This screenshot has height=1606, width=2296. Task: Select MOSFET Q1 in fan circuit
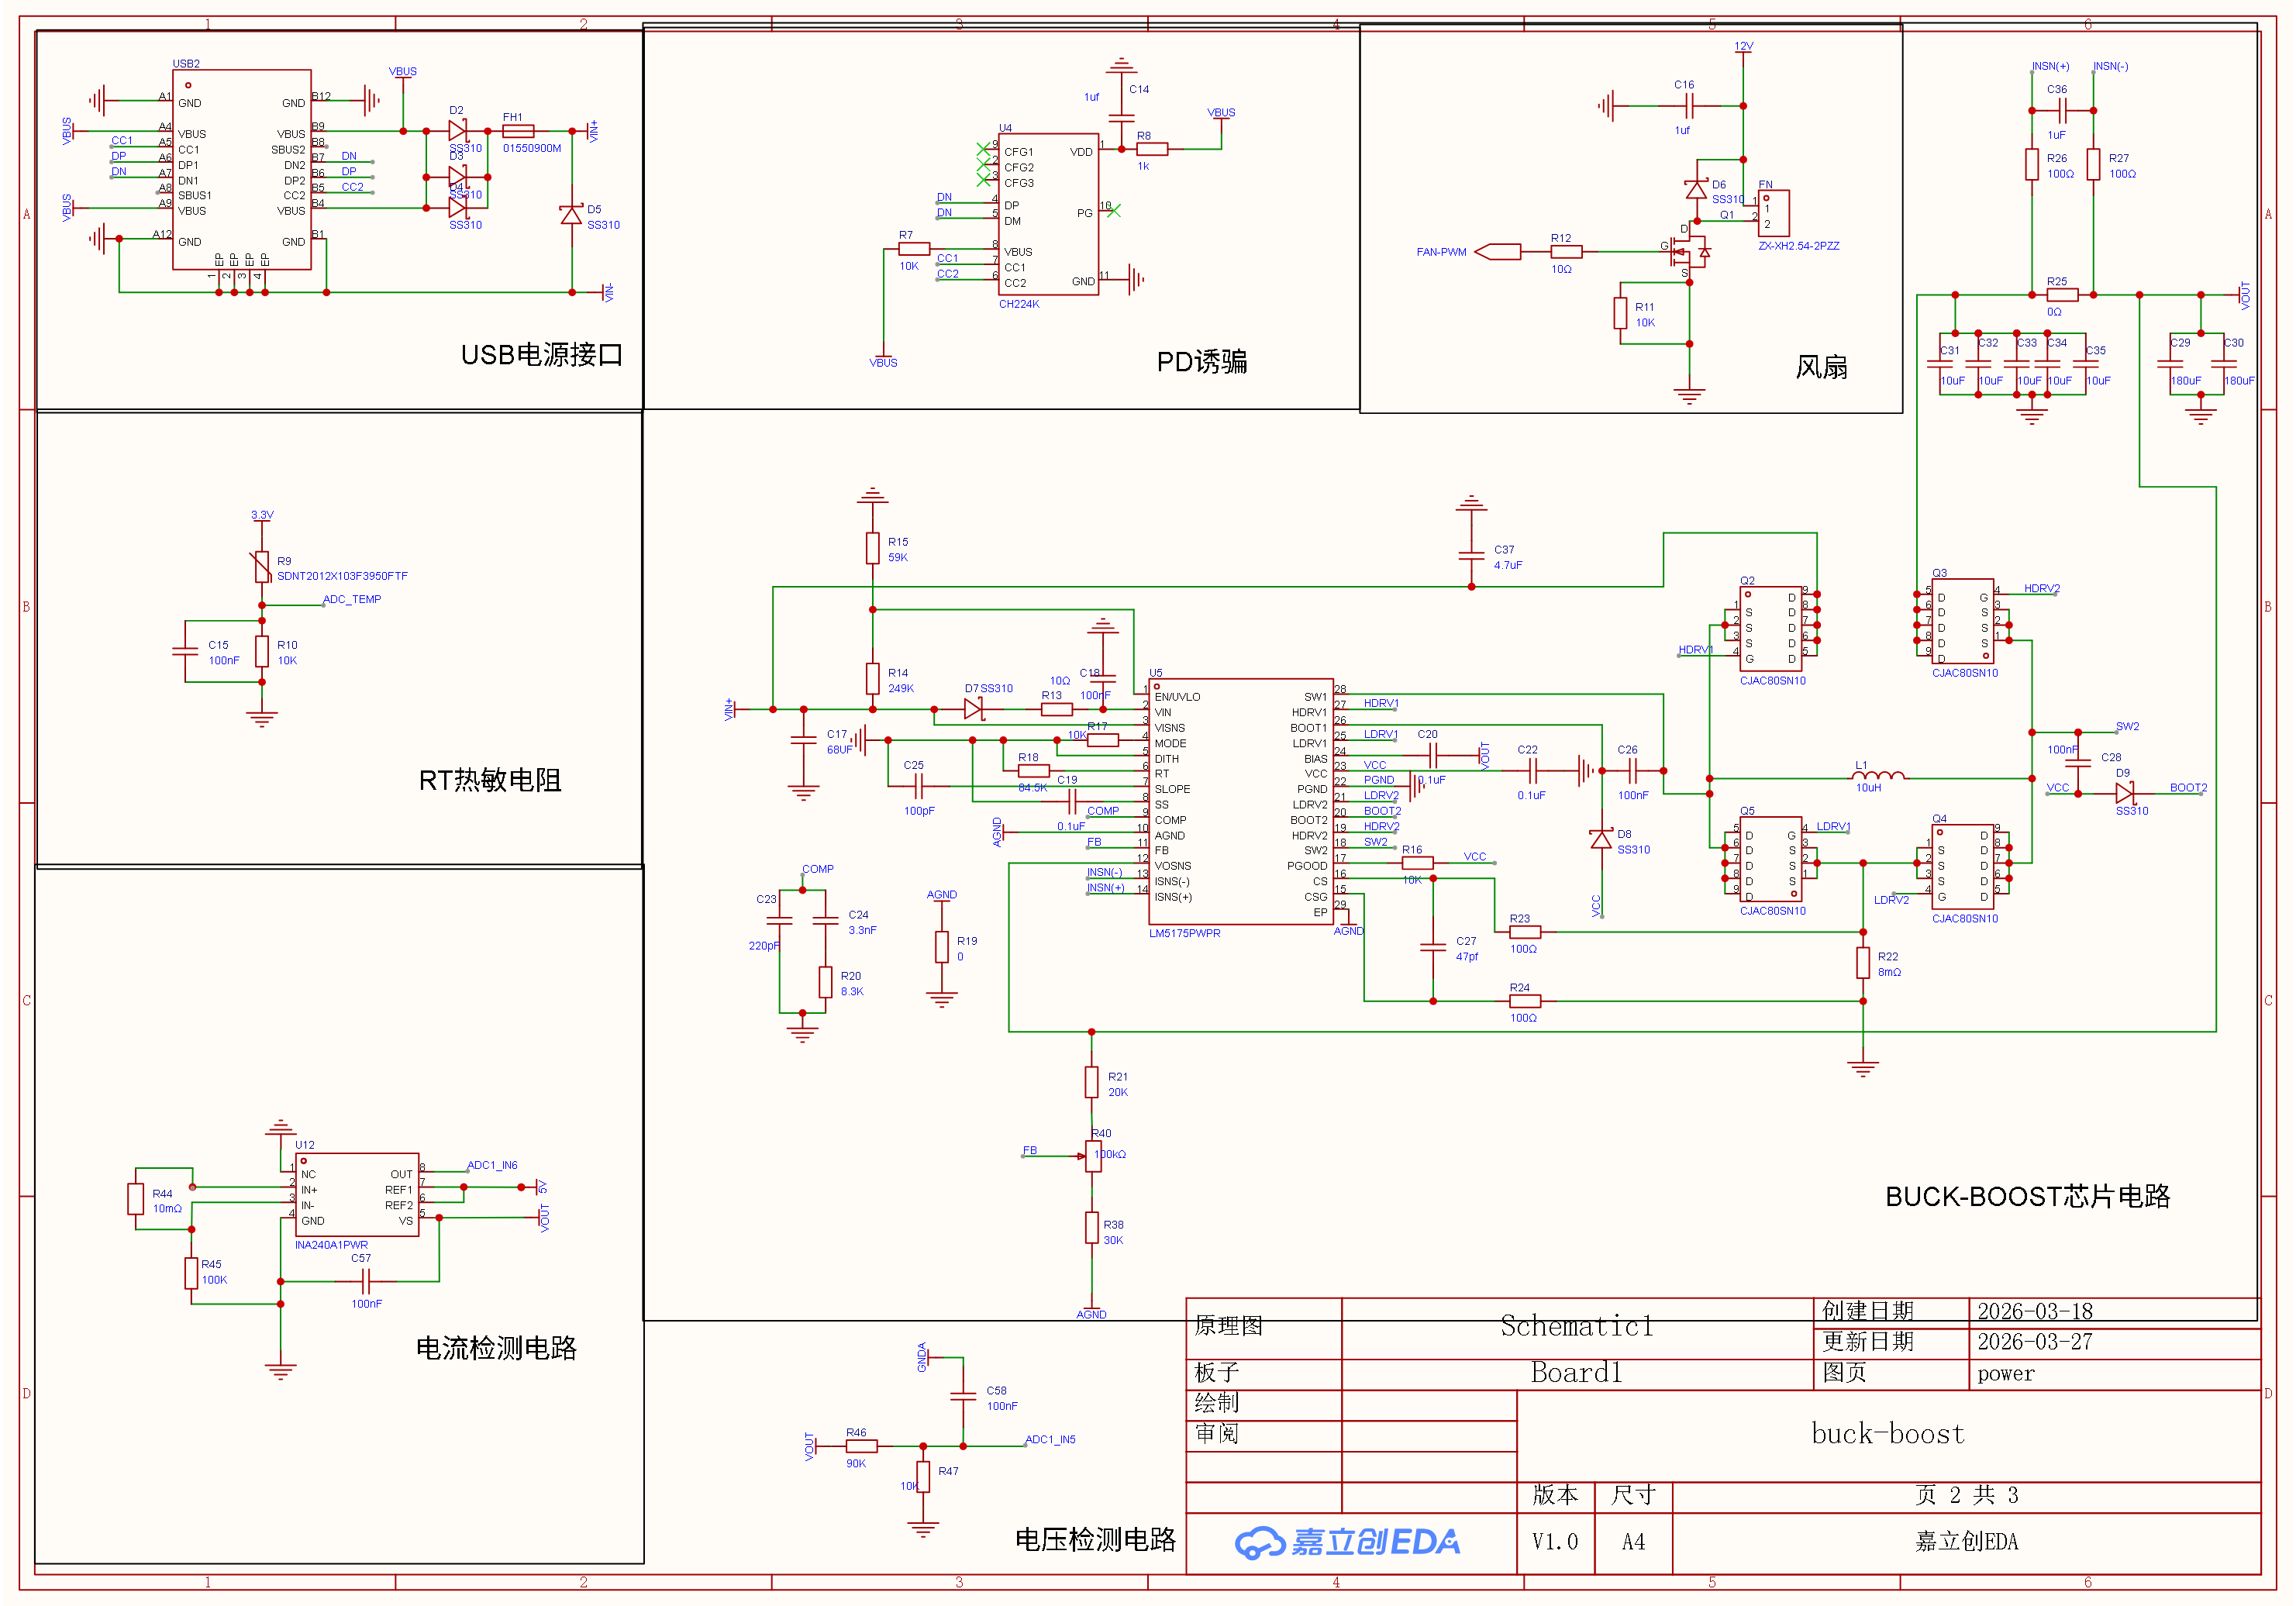tap(1690, 252)
